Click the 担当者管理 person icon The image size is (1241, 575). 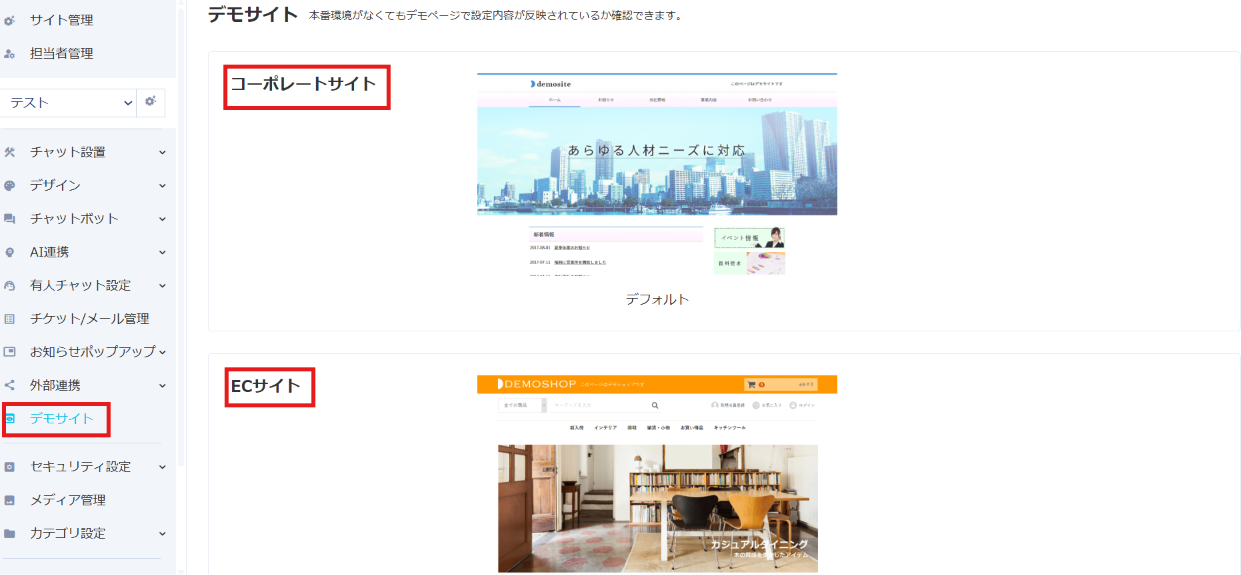pos(10,53)
